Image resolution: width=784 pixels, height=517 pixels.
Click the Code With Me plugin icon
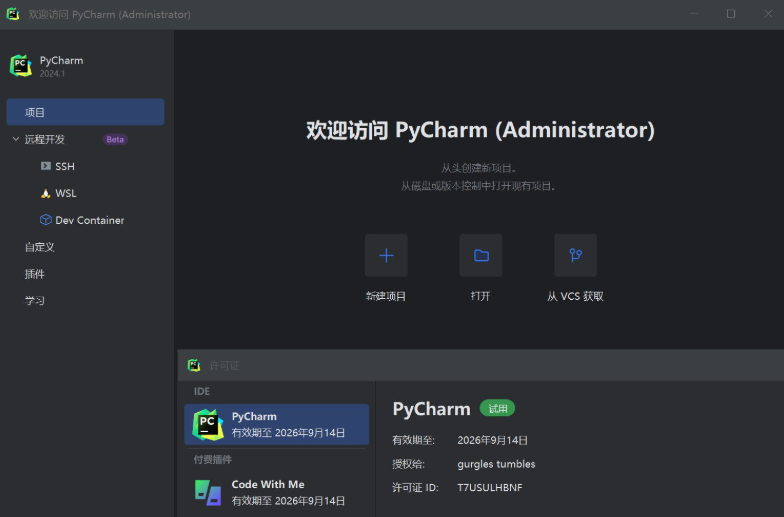click(x=208, y=492)
